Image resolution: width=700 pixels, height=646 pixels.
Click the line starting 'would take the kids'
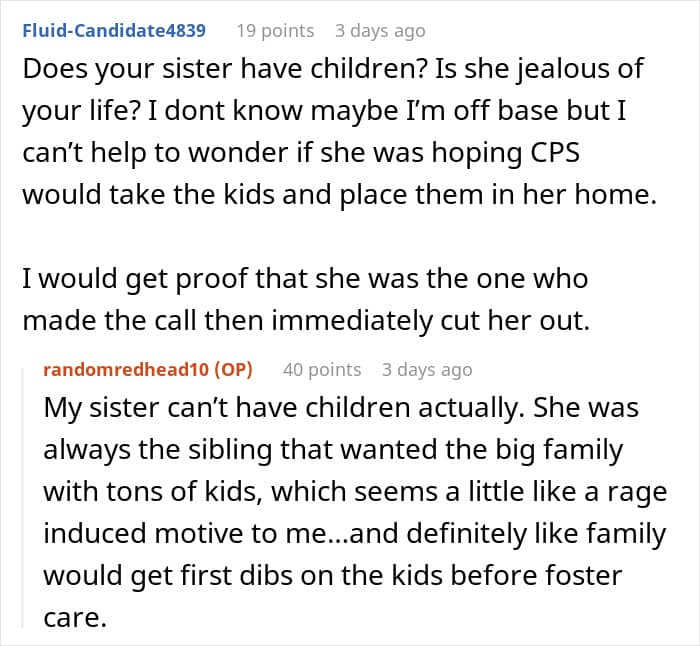pyautogui.click(x=340, y=195)
